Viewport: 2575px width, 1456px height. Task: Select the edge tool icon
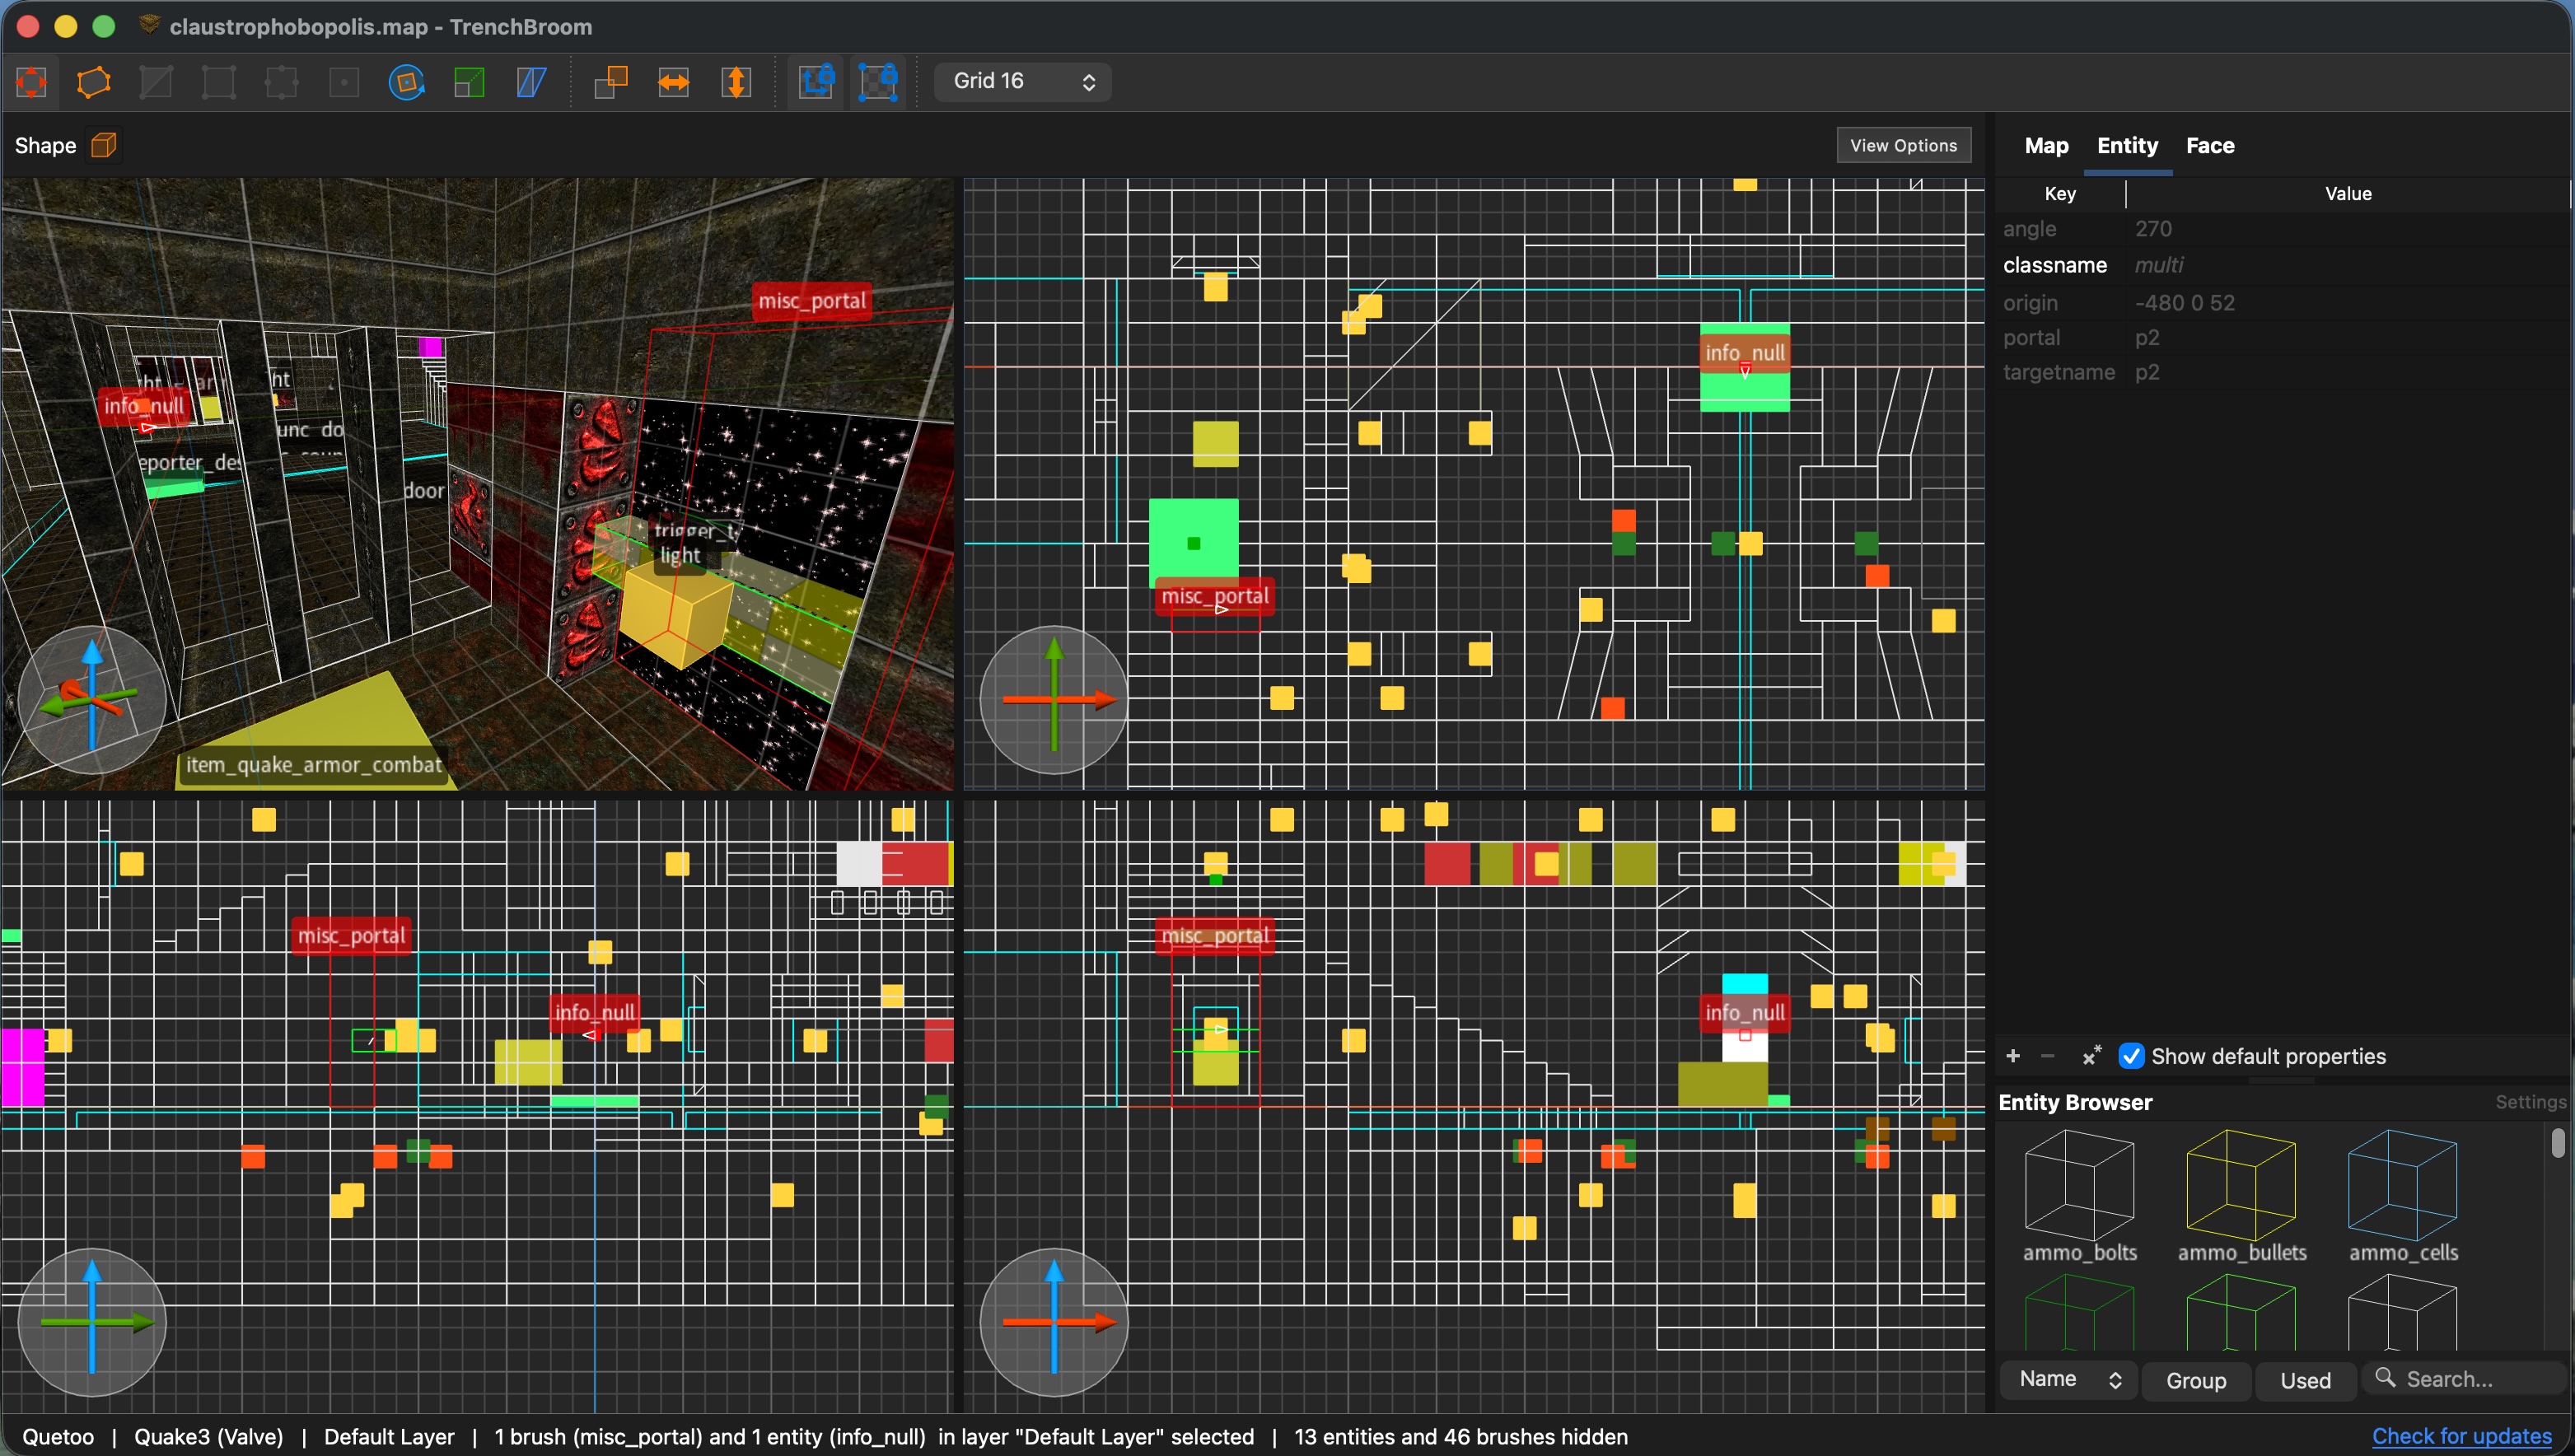click(x=281, y=82)
